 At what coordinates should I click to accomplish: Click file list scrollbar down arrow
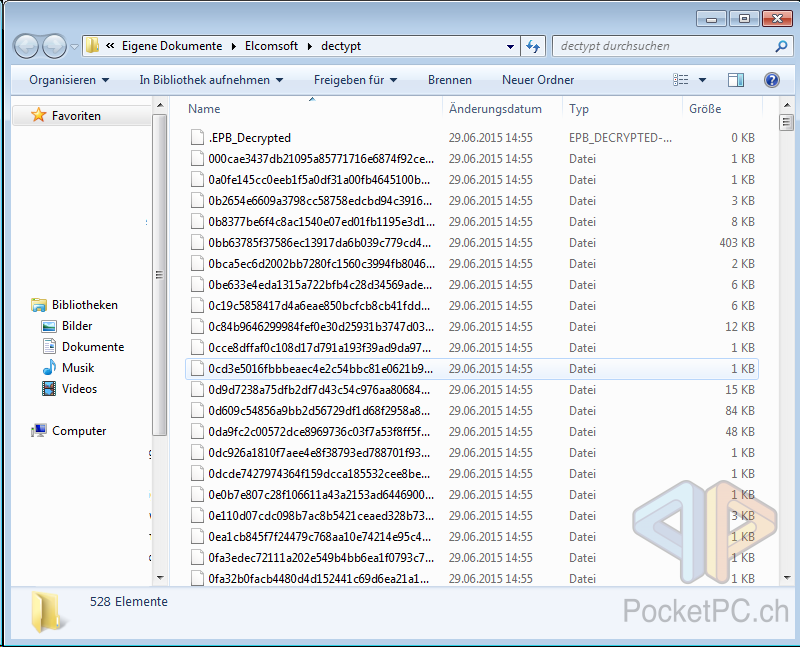coord(787,578)
